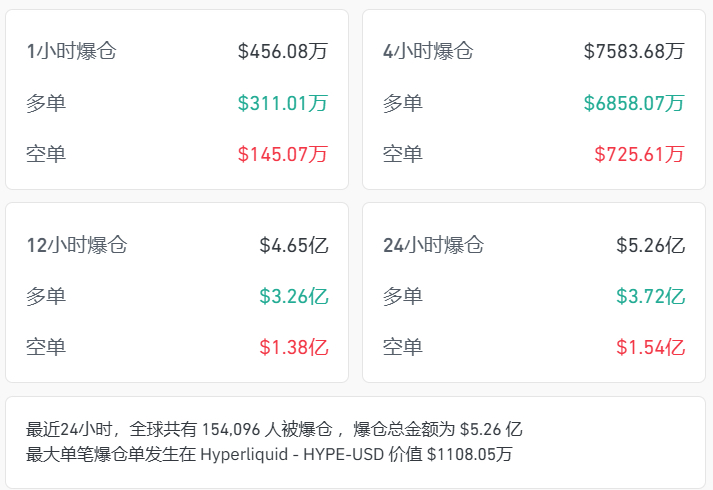Viewport: 713px width, 490px height.
Task: Select the 12-hour total $4.65亿 value
Action: [294, 245]
